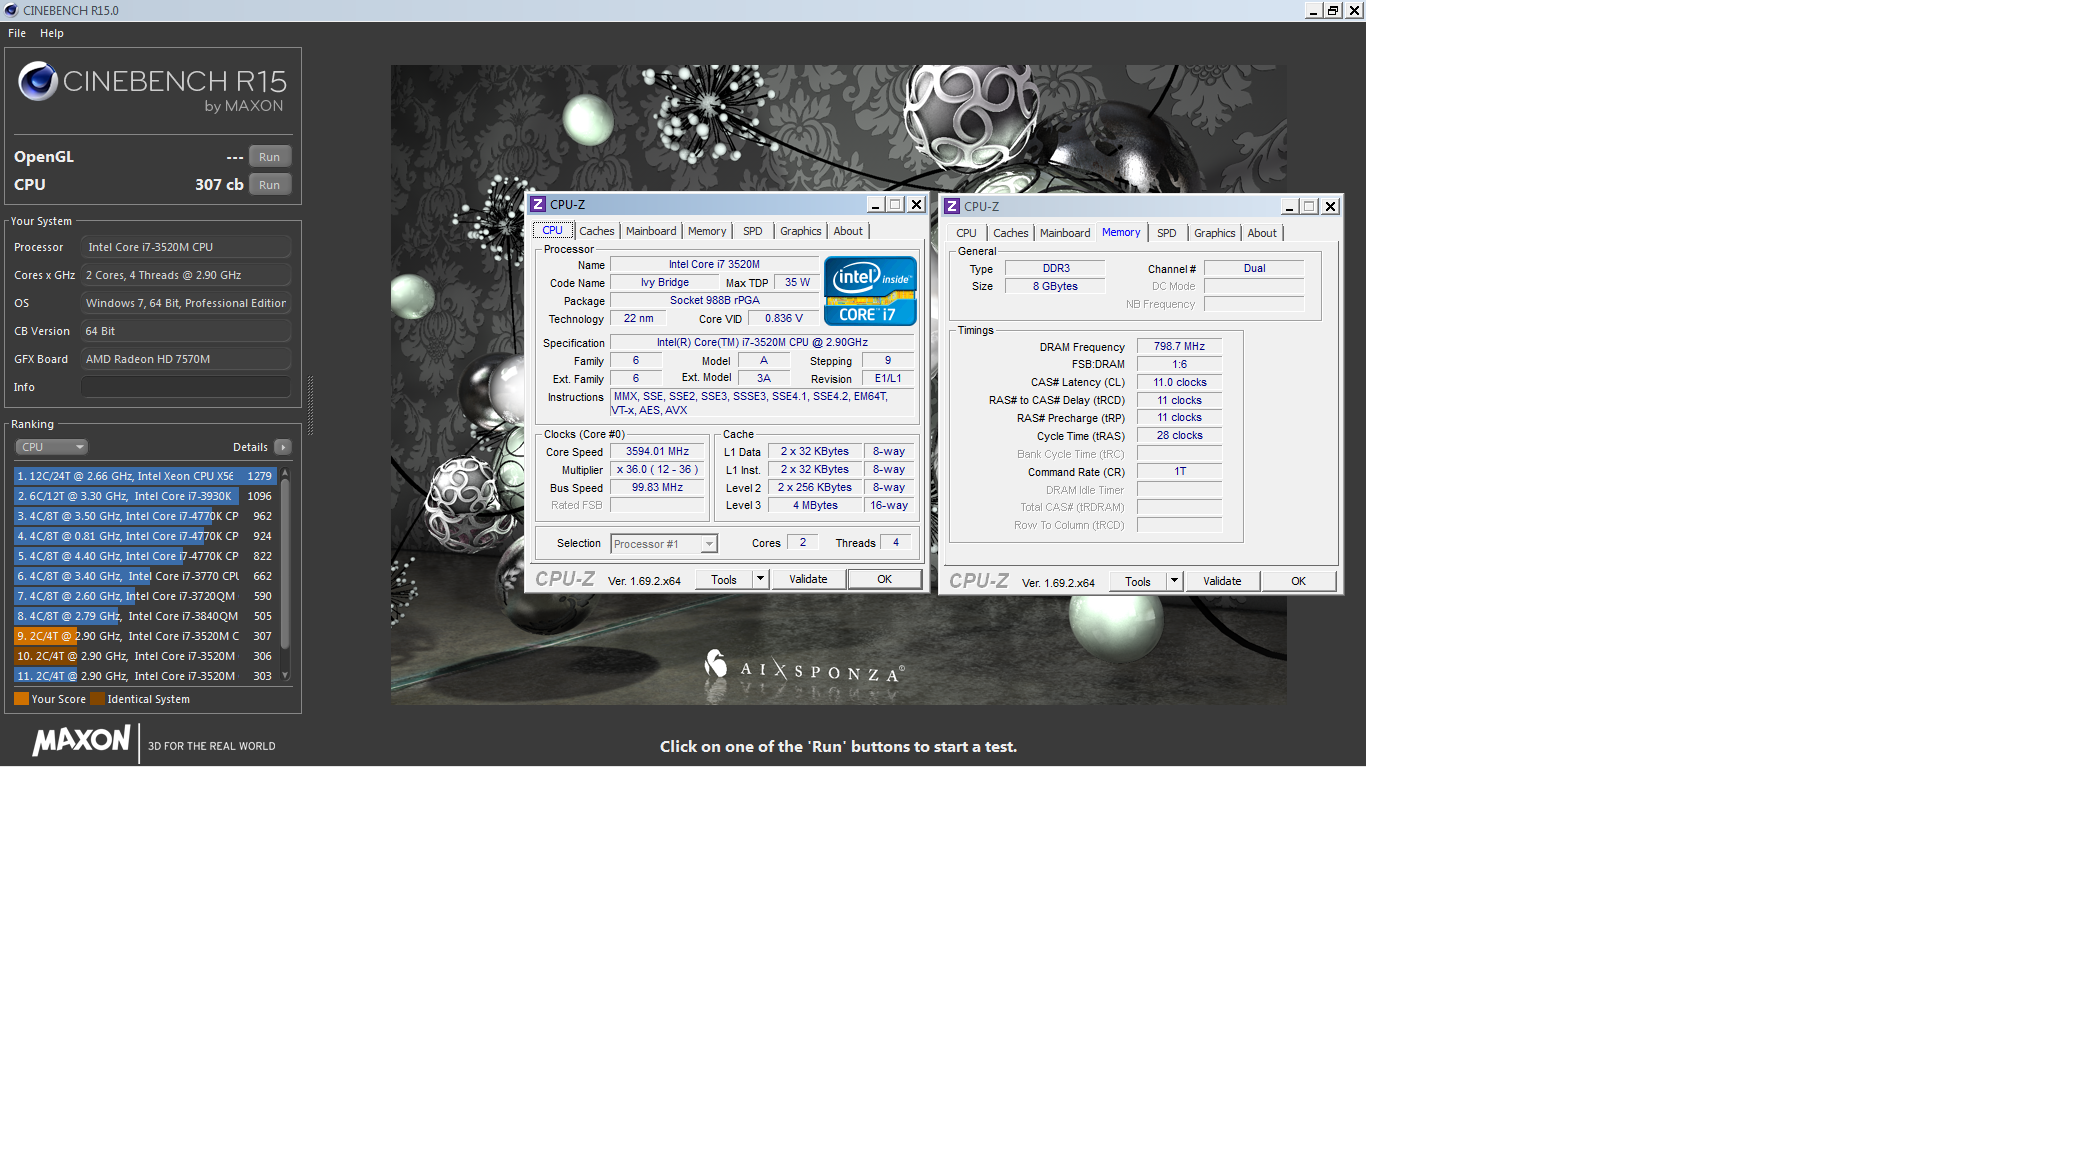The height and width of the screenshot is (1170, 2080).
Task: Click Tools button in right CPU-Z
Action: [1138, 582]
